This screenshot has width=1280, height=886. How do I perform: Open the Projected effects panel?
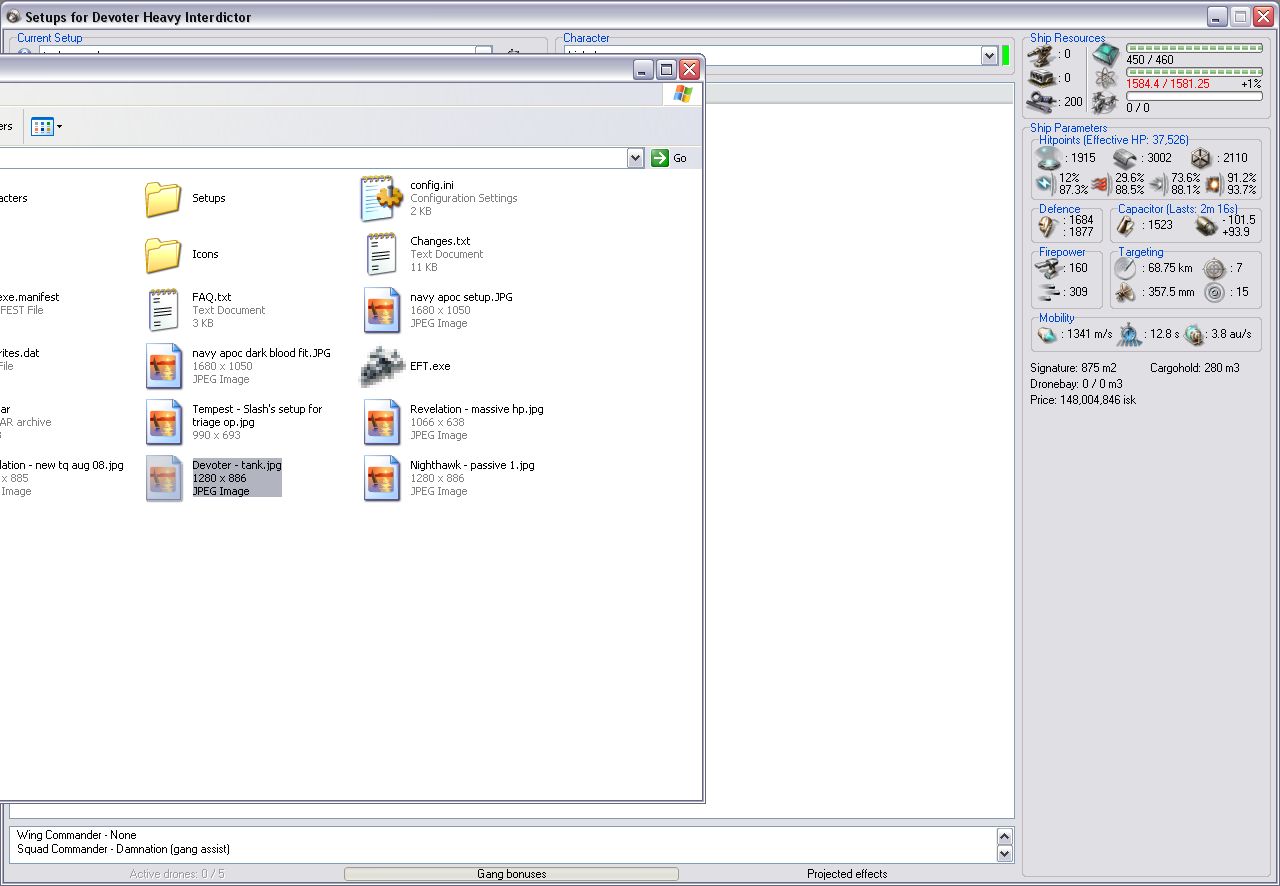click(x=847, y=874)
